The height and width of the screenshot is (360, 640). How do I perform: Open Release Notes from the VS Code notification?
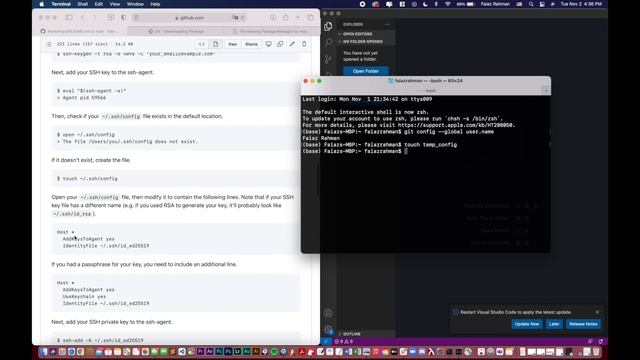[x=583, y=324]
